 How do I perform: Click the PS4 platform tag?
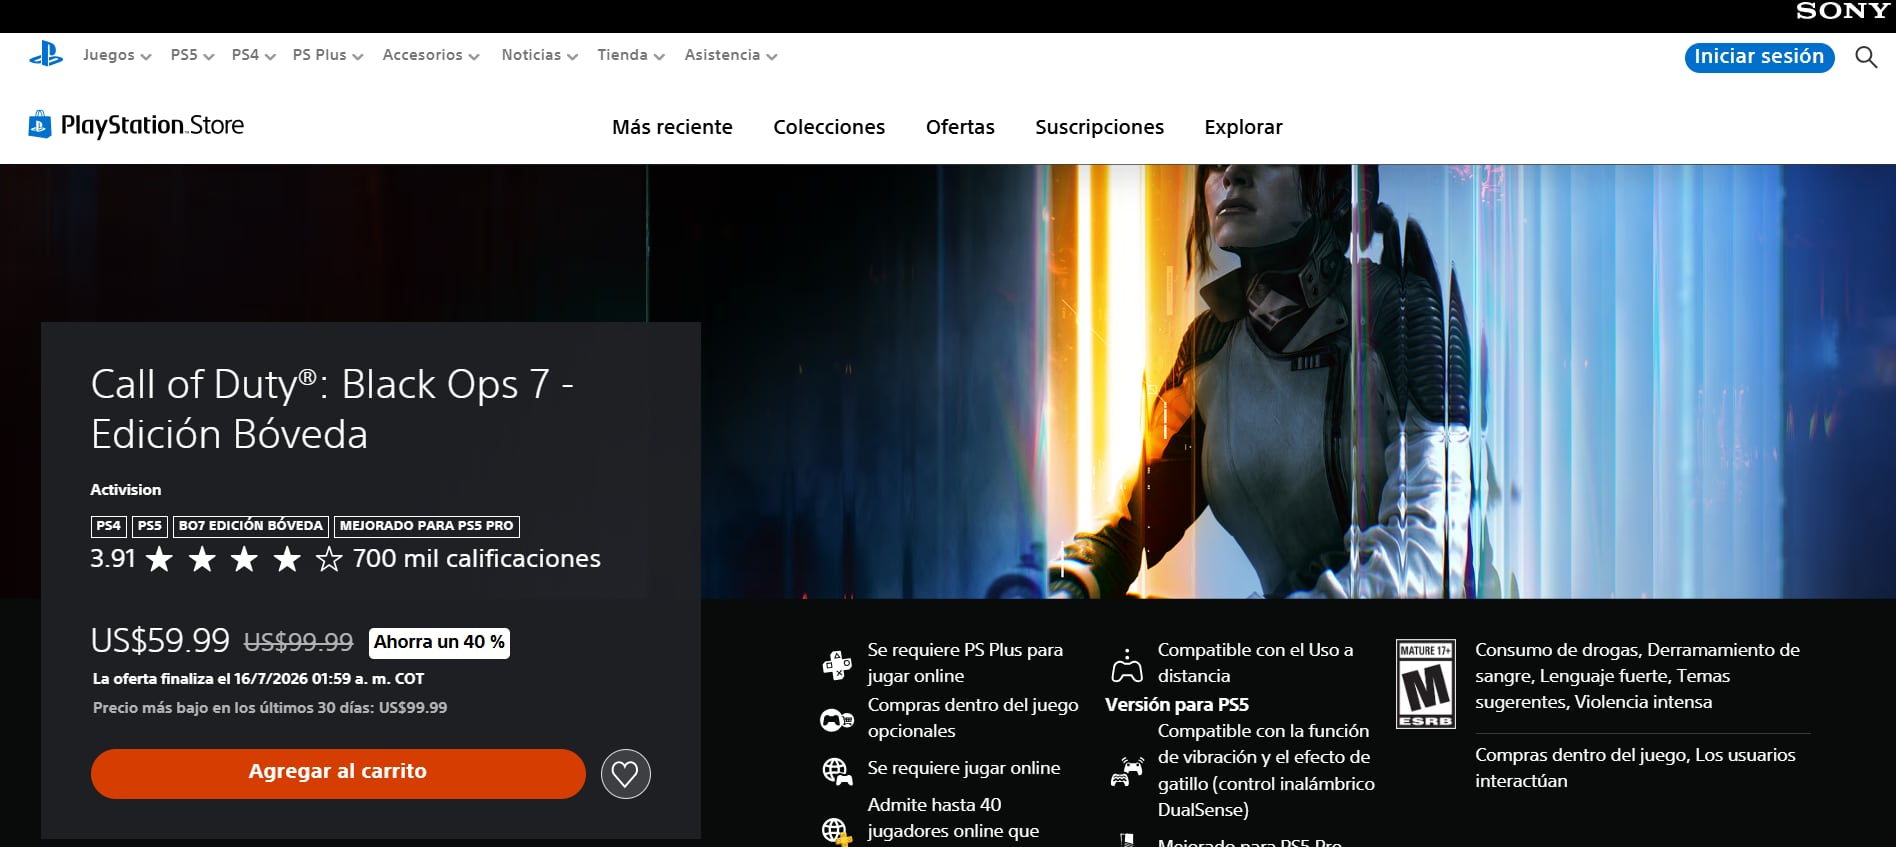tap(109, 526)
